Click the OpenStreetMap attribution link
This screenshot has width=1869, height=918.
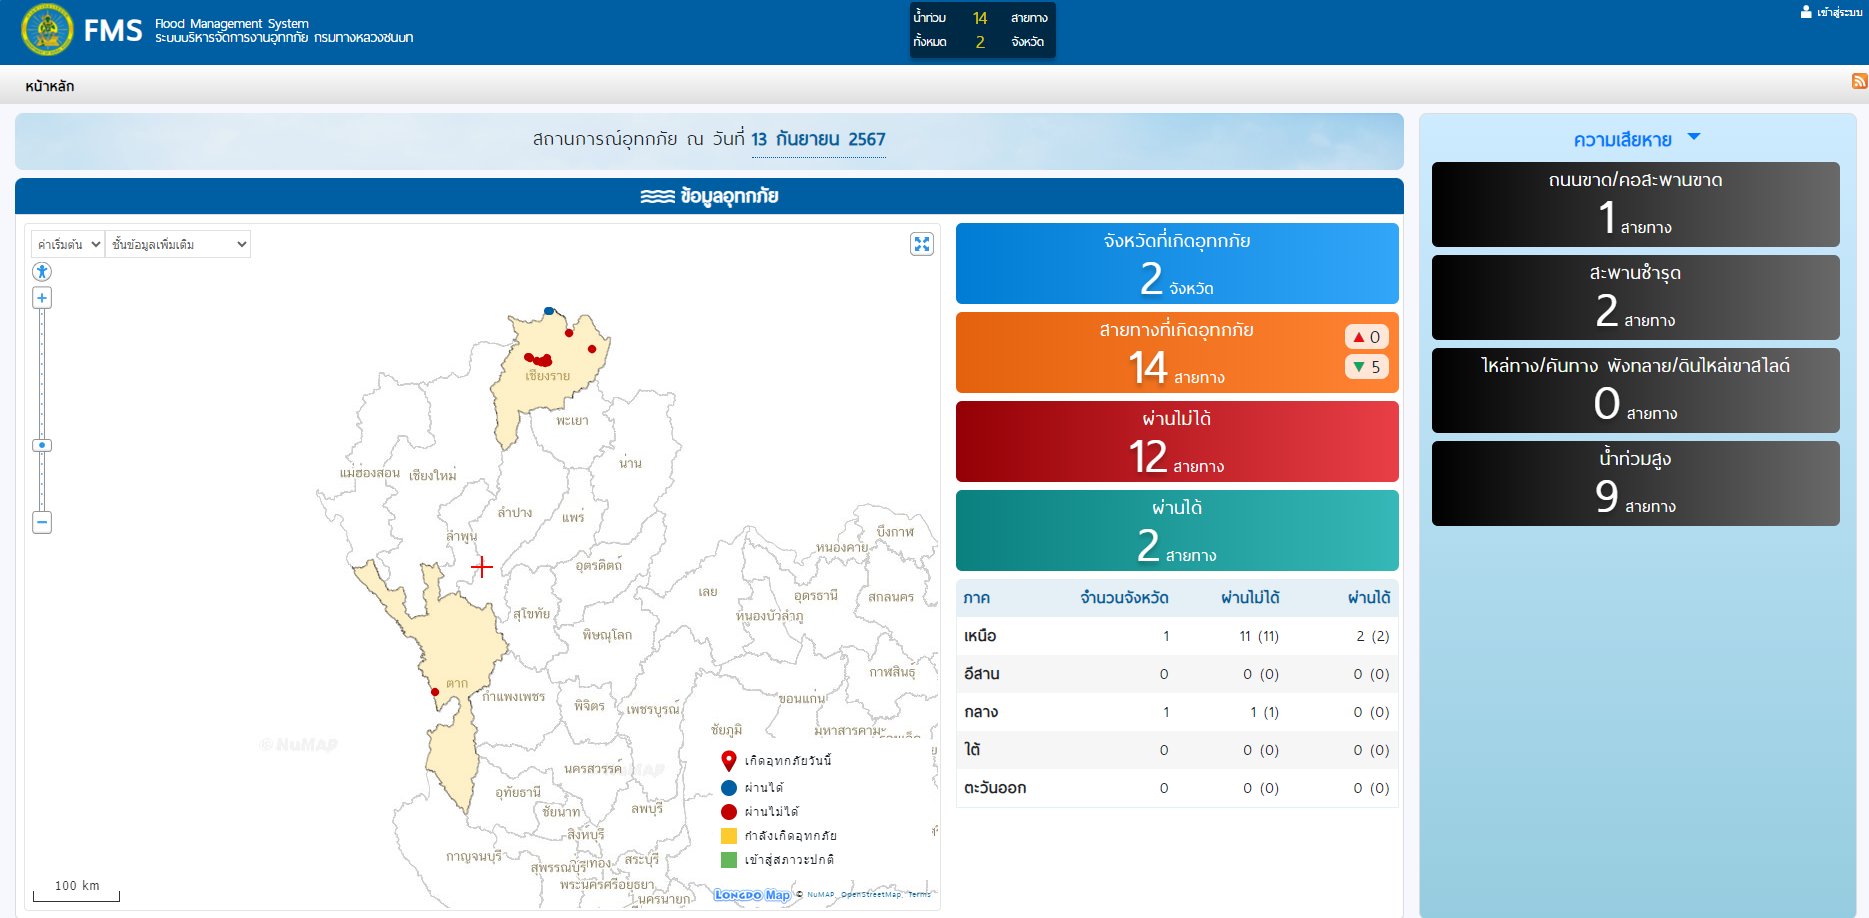click(870, 895)
